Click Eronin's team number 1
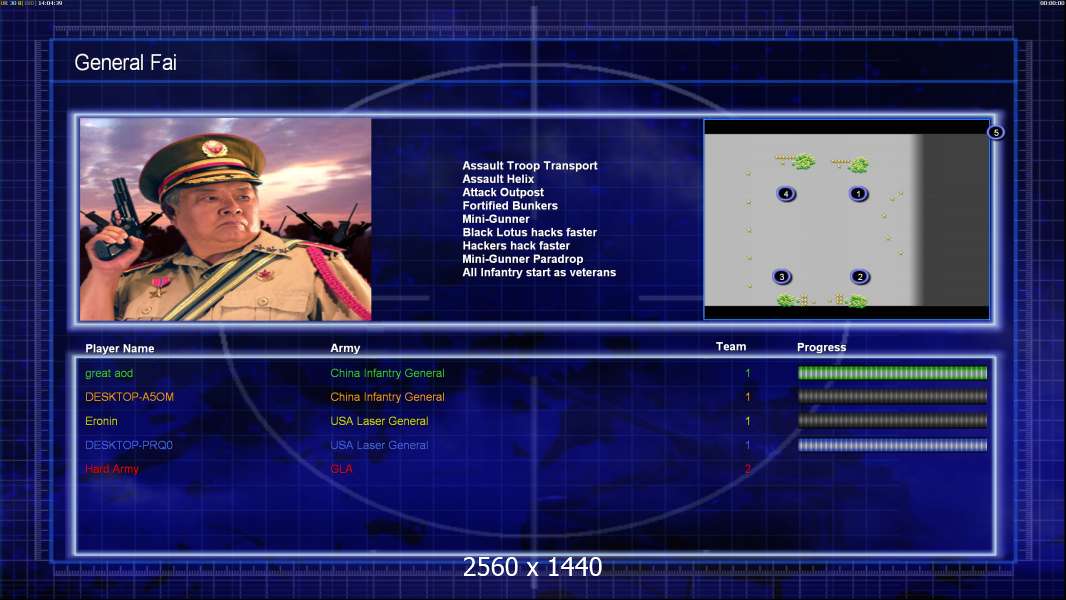The image size is (1066, 600). 748,421
